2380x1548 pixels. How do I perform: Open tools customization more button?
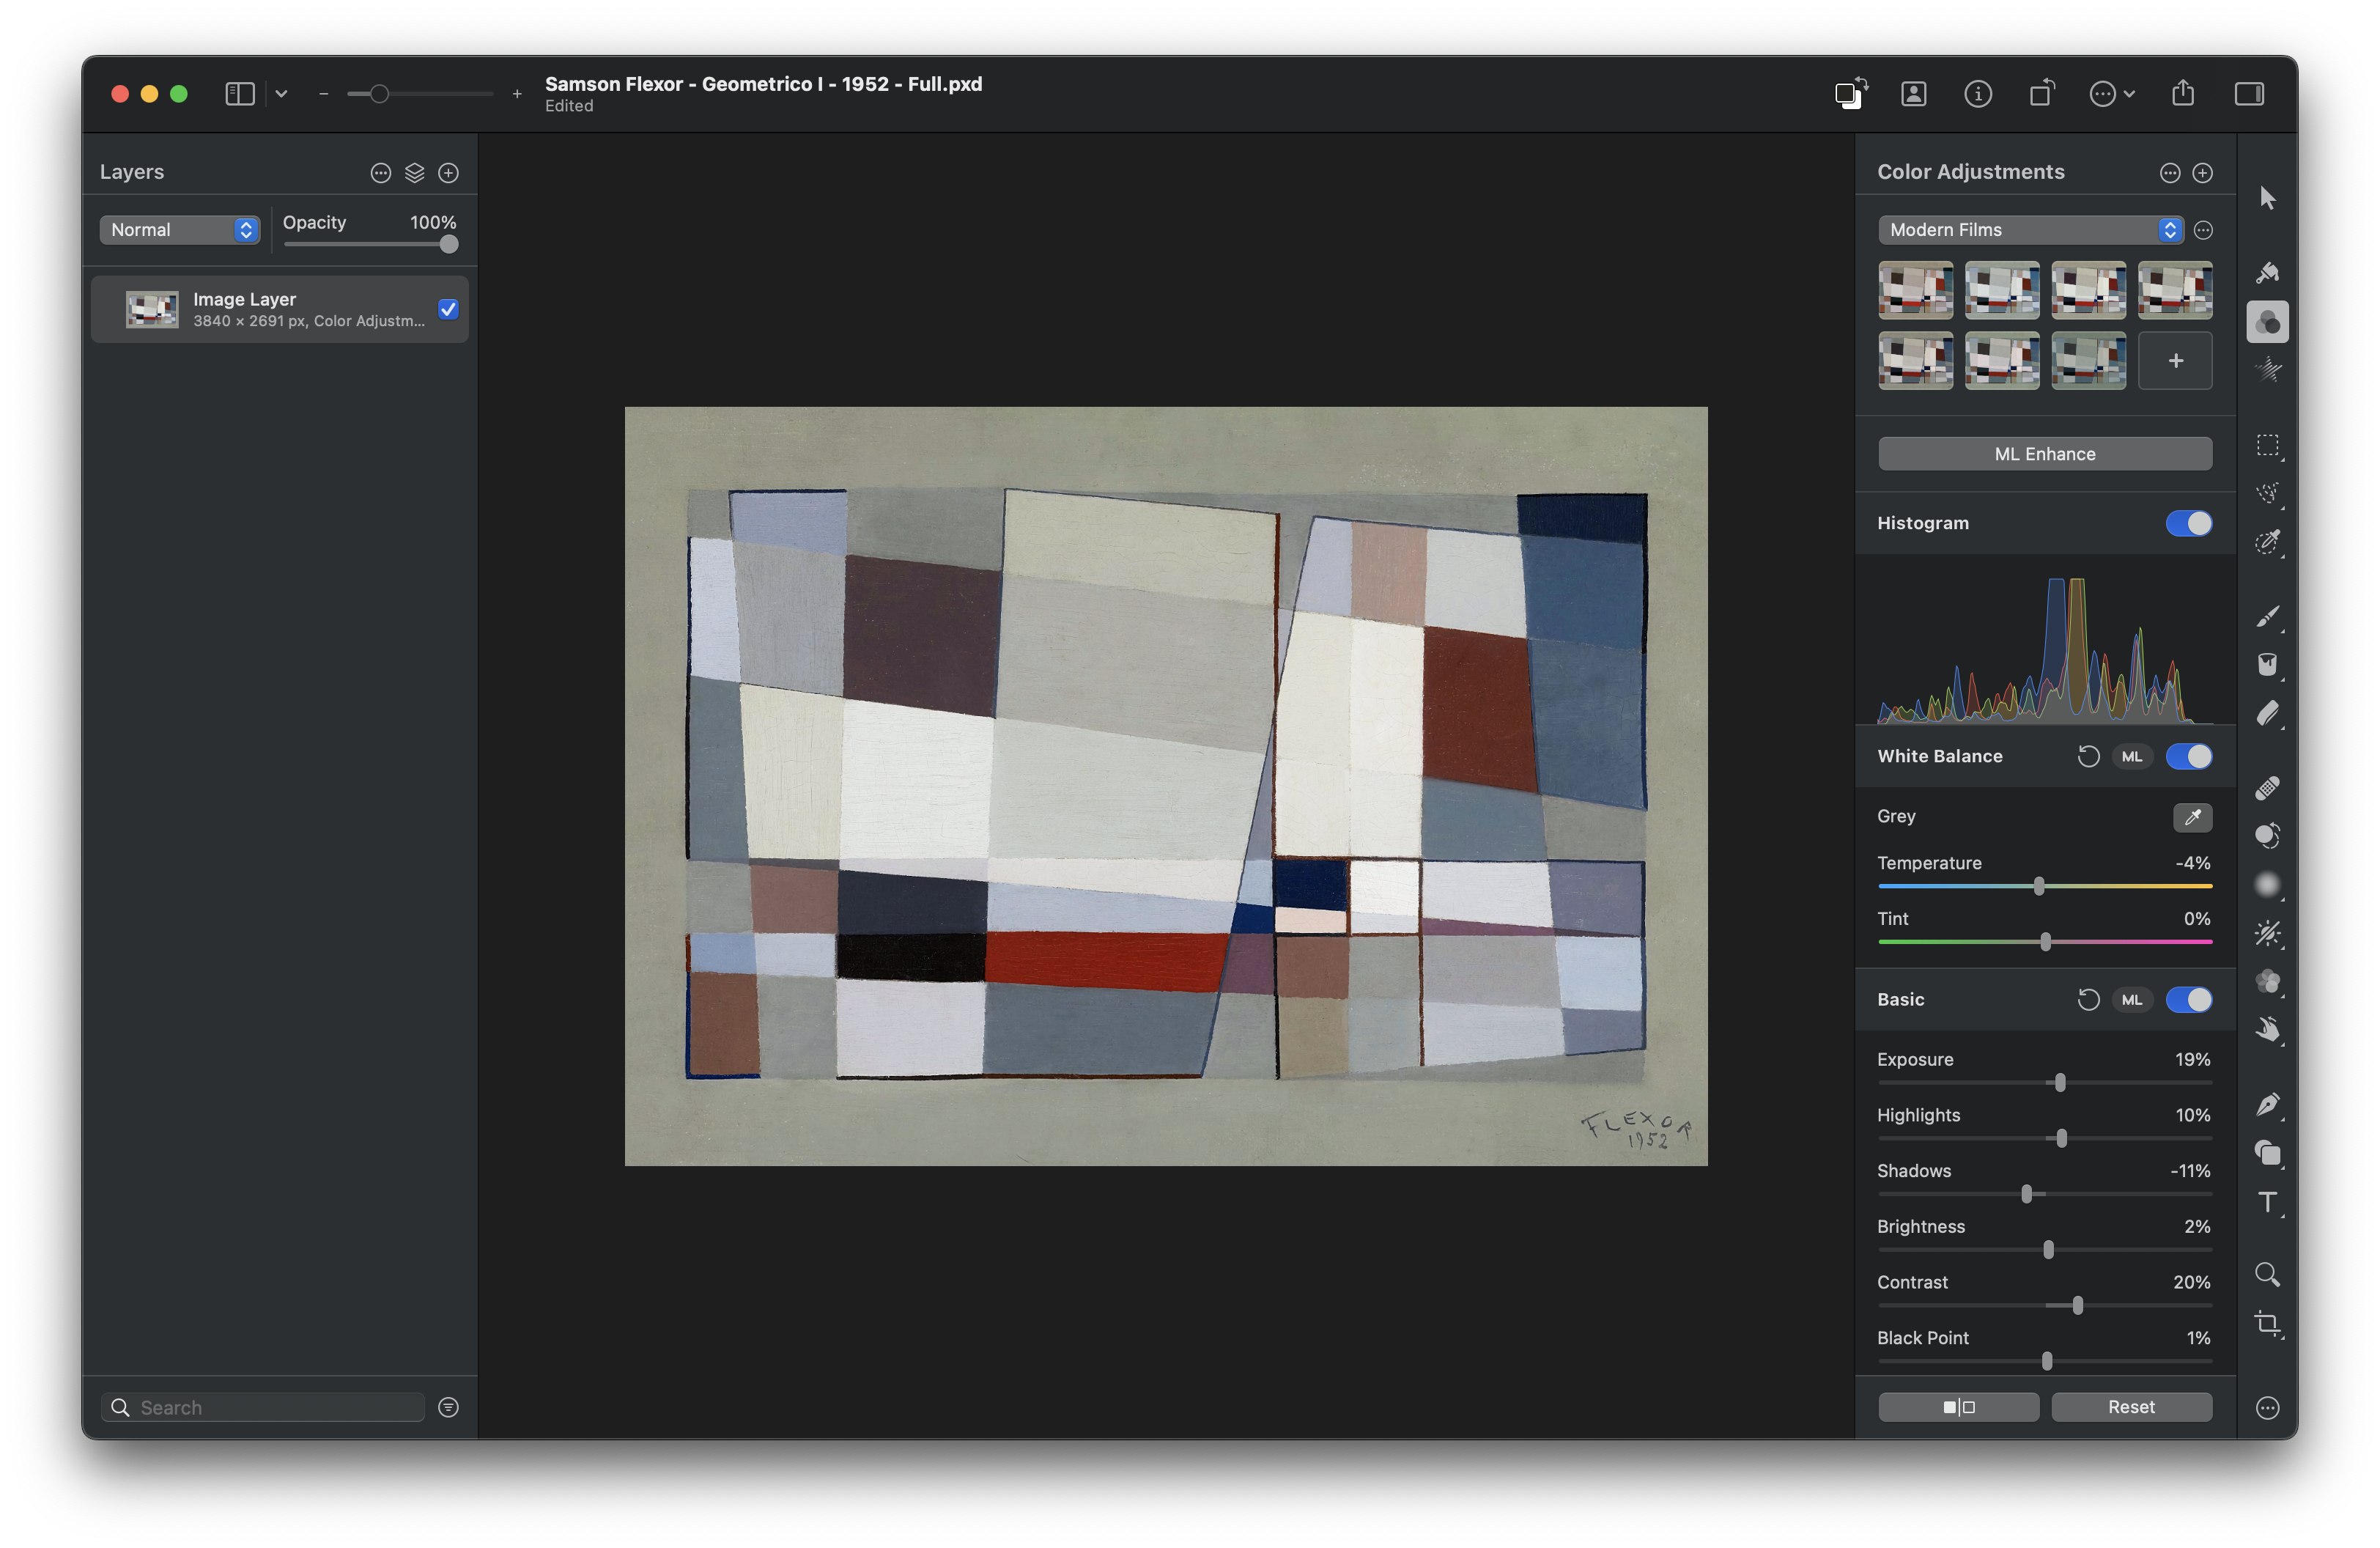click(2267, 1408)
